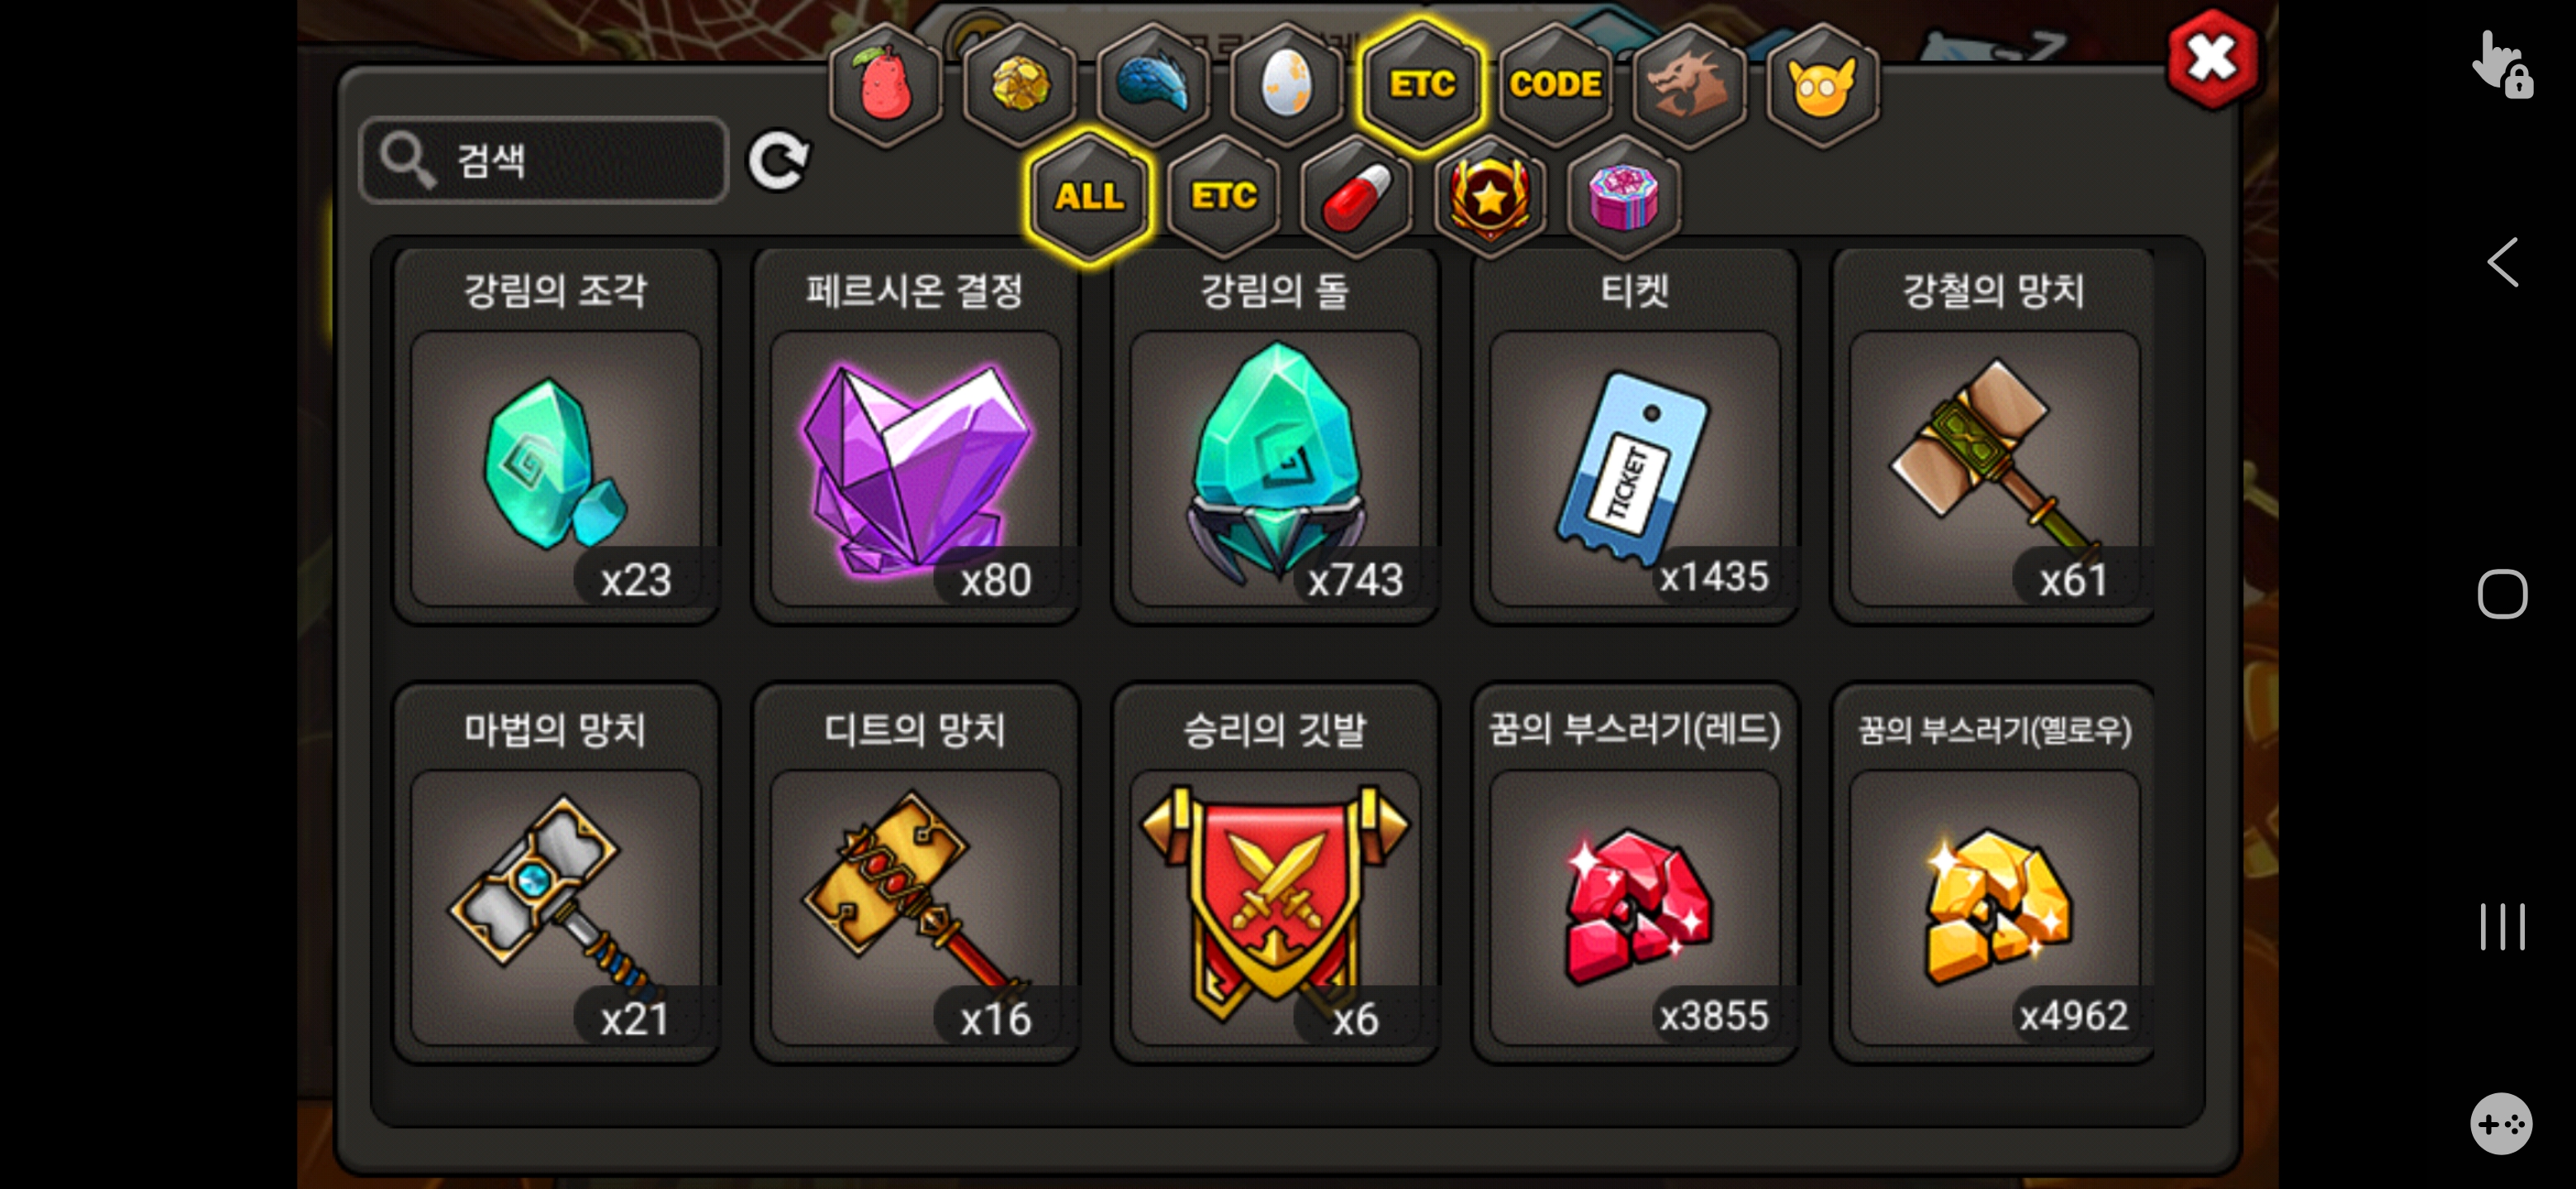Refresh the inventory list with circular arrow

[x=779, y=160]
